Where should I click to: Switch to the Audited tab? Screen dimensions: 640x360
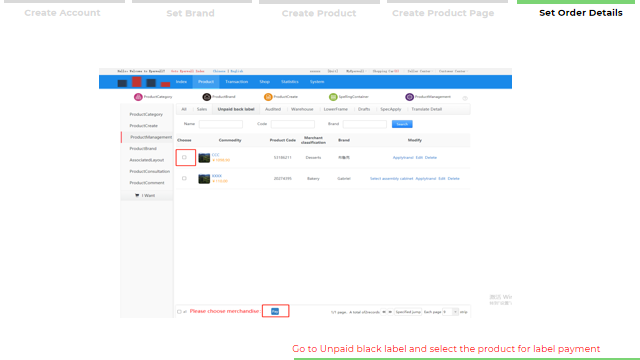(273, 109)
